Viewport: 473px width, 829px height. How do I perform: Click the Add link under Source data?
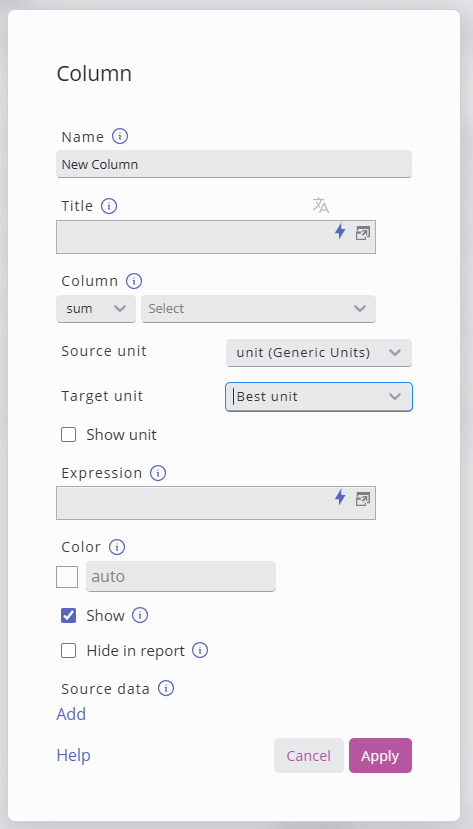pos(71,714)
